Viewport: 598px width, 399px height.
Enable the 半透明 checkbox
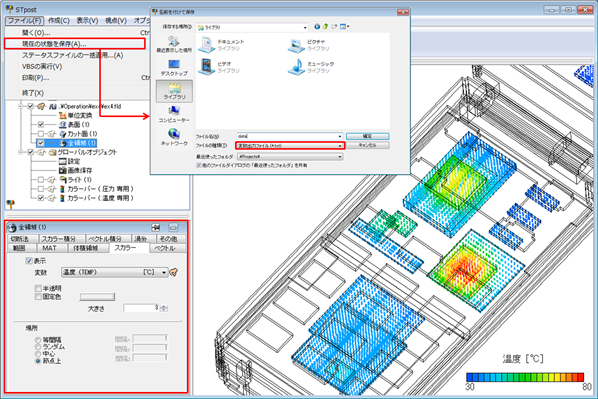(38, 288)
